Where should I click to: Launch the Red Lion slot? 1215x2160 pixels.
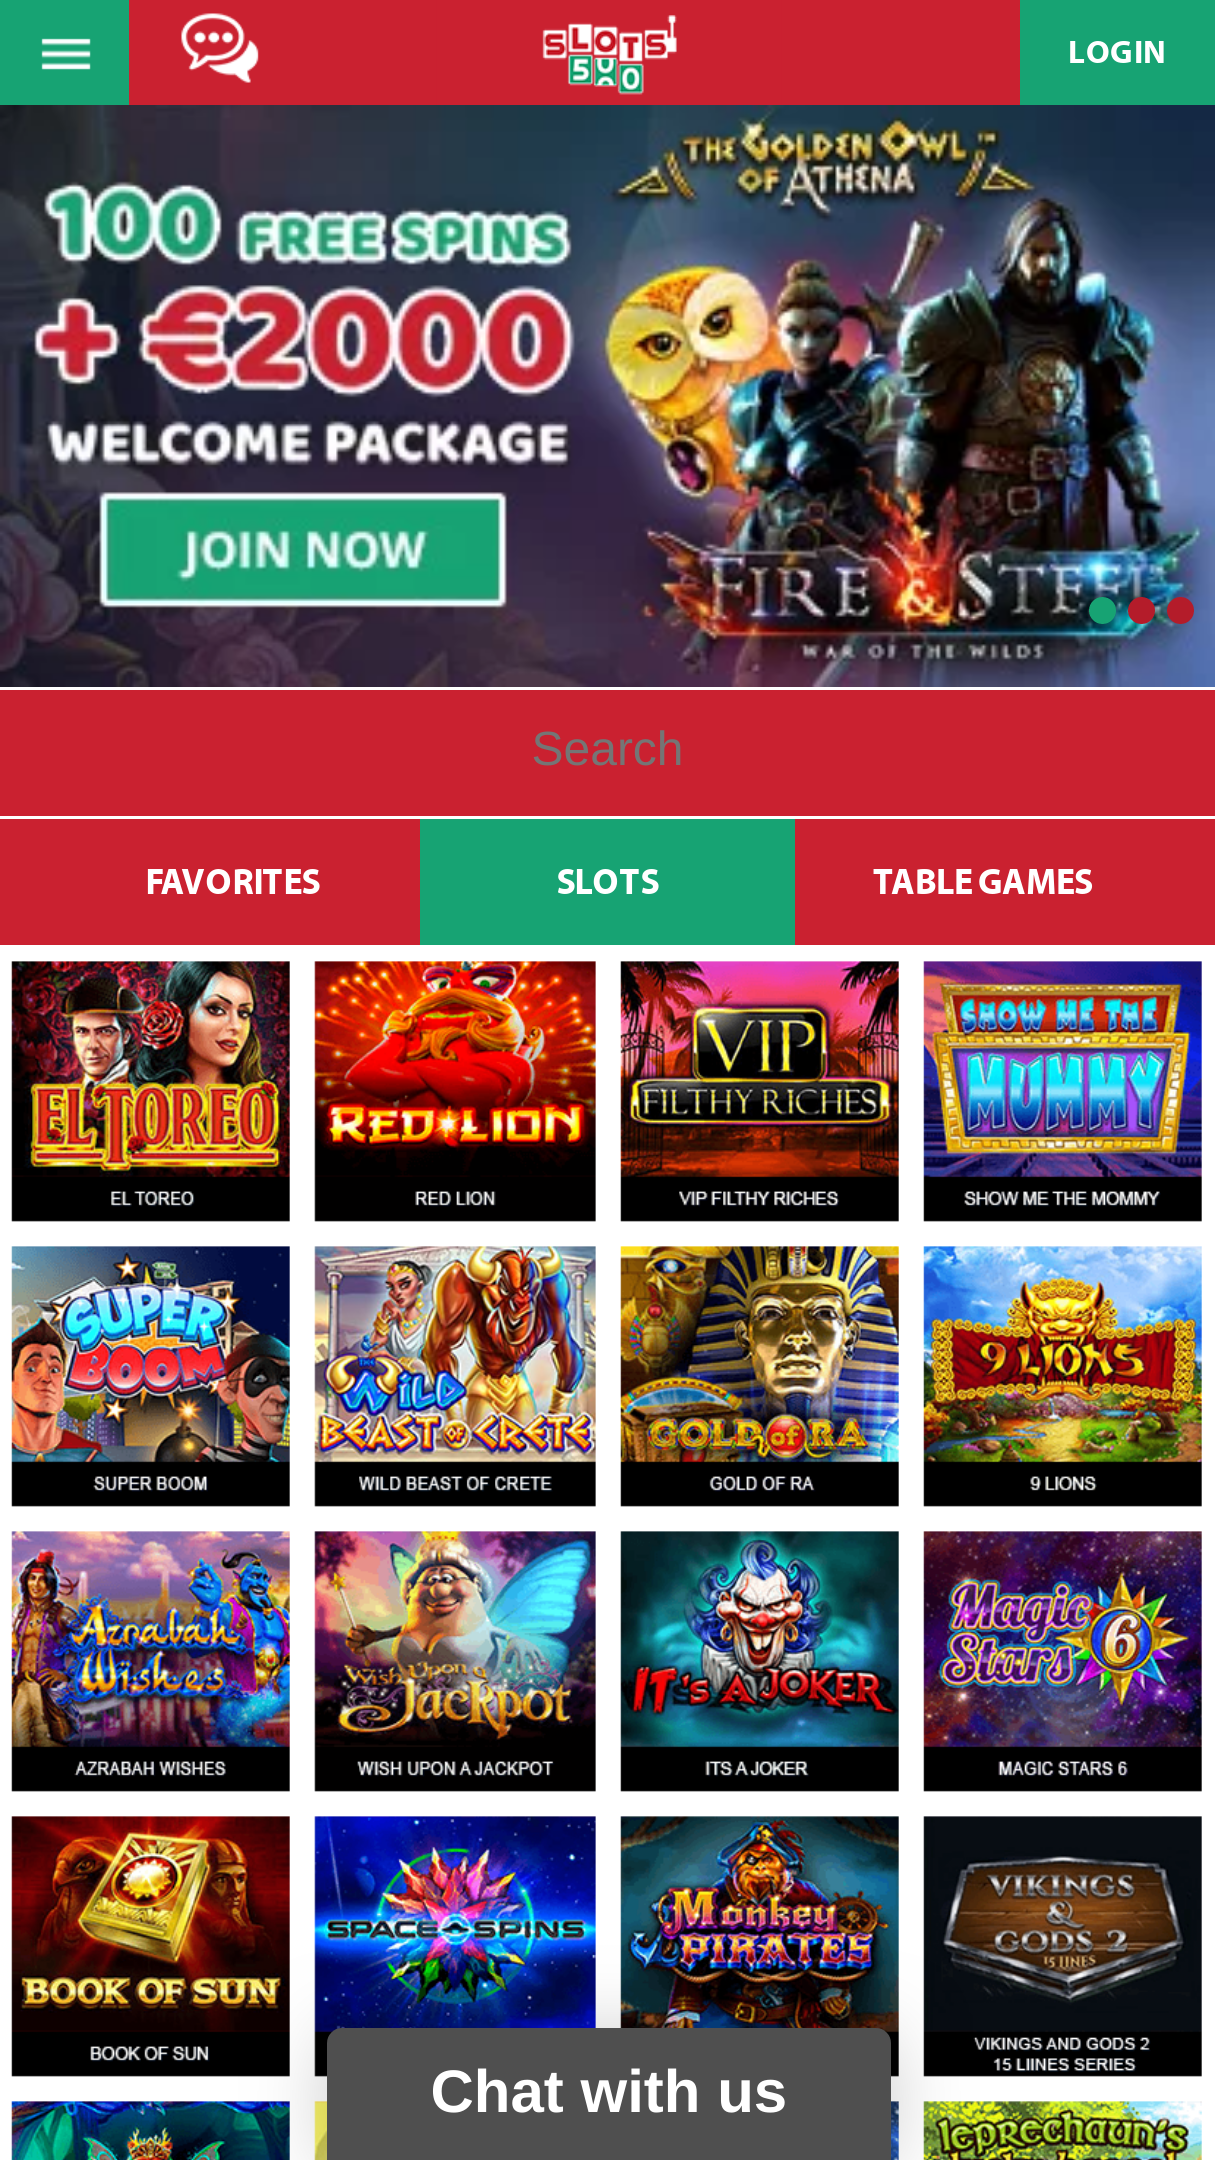(x=455, y=1091)
